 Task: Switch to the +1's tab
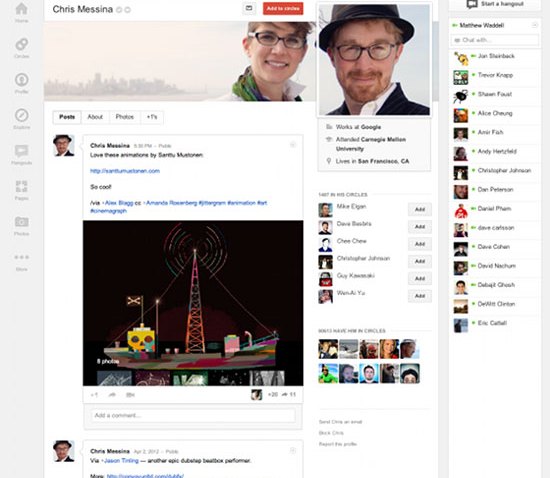coord(152,117)
